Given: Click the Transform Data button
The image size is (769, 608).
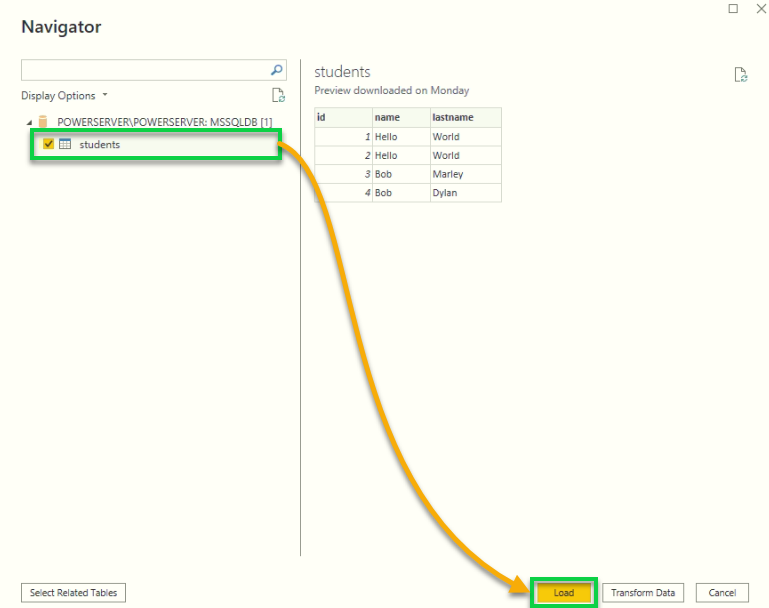Looking at the screenshot, I should 643,592.
